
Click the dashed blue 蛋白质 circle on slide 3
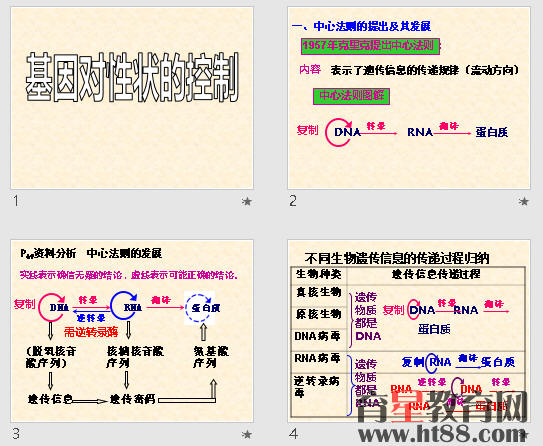199,307
